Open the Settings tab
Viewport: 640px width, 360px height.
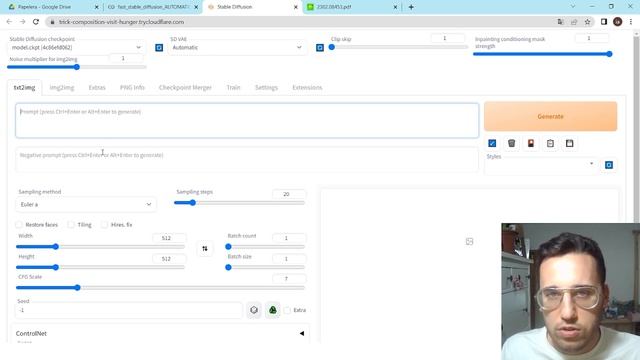point(267,87)
